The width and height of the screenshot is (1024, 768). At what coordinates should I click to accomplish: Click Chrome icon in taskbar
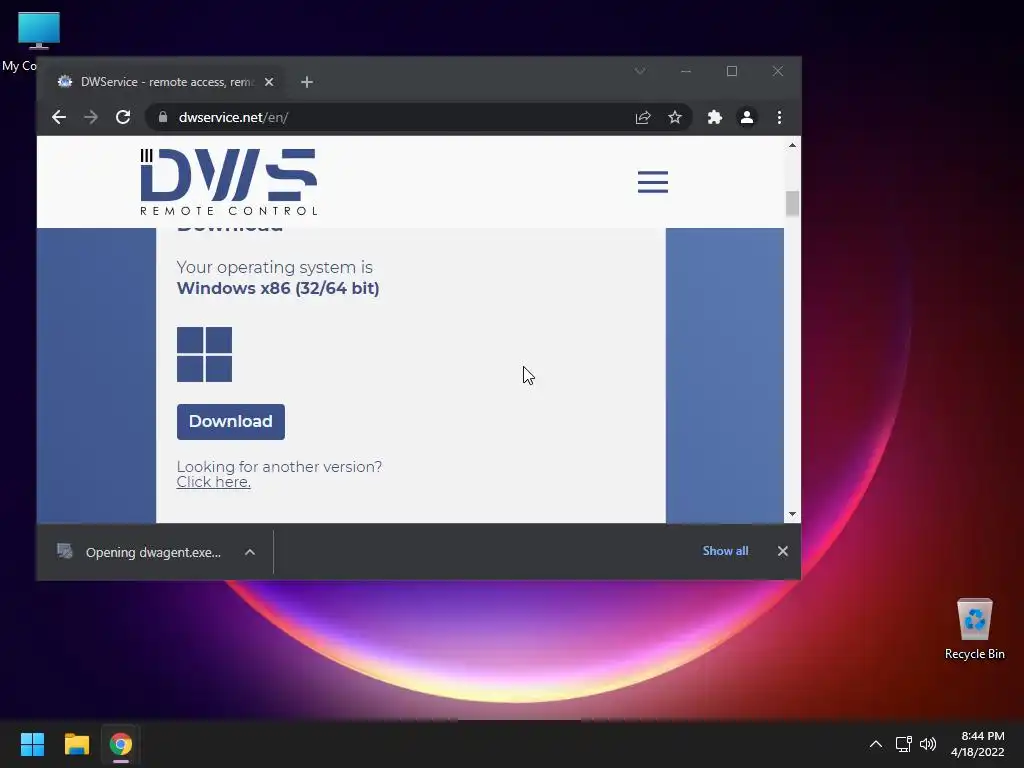[x=121, y=744]
